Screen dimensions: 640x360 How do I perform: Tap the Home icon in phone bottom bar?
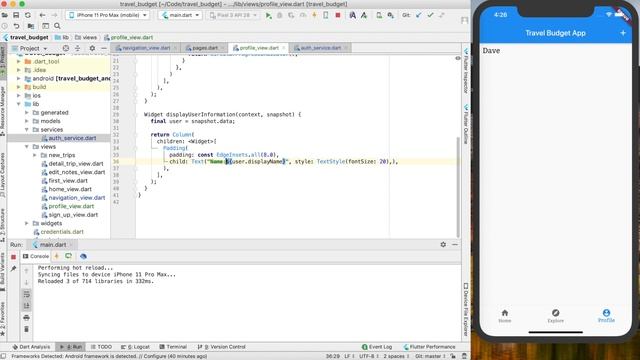tap(505, 316)
